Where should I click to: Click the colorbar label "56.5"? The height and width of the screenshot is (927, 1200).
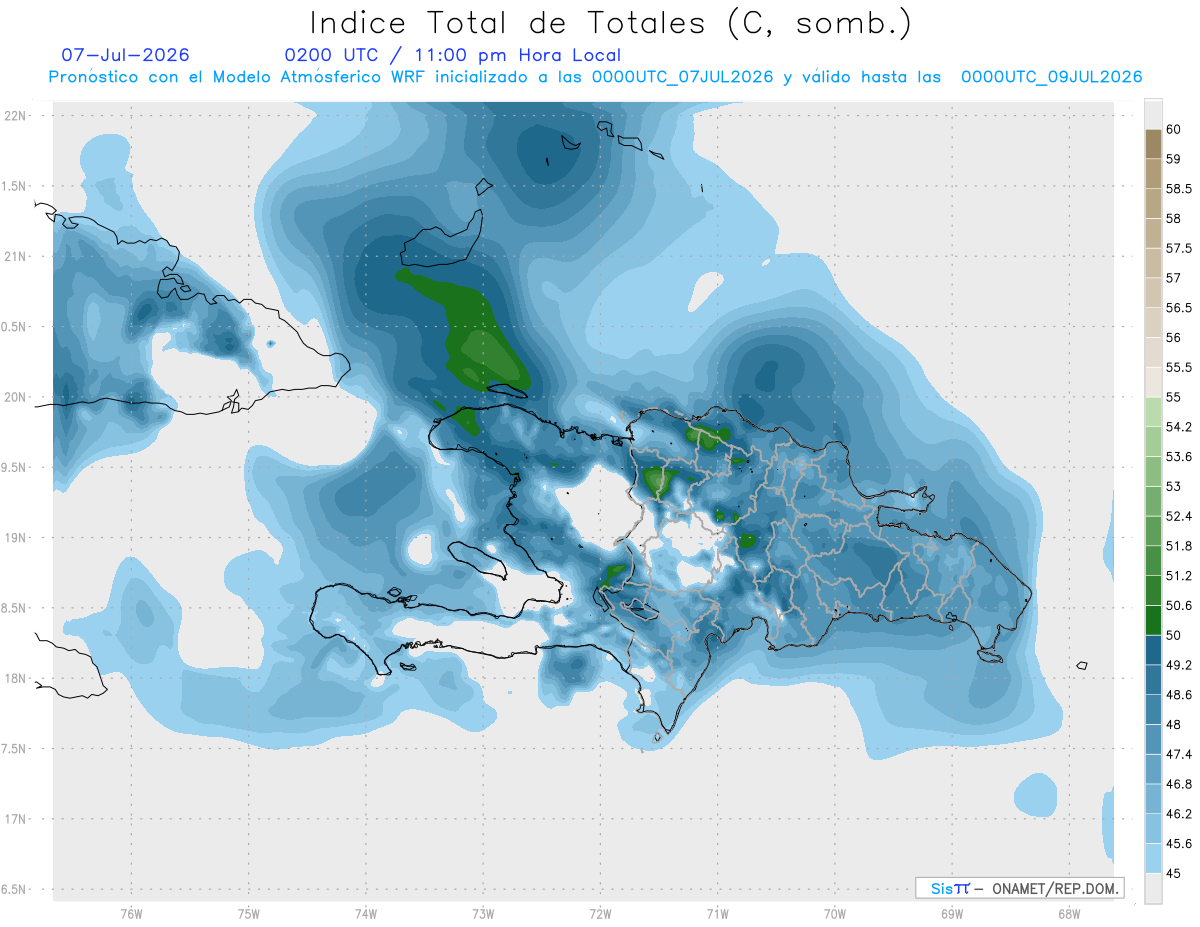pyautogui.click(x=1179, y=308)
